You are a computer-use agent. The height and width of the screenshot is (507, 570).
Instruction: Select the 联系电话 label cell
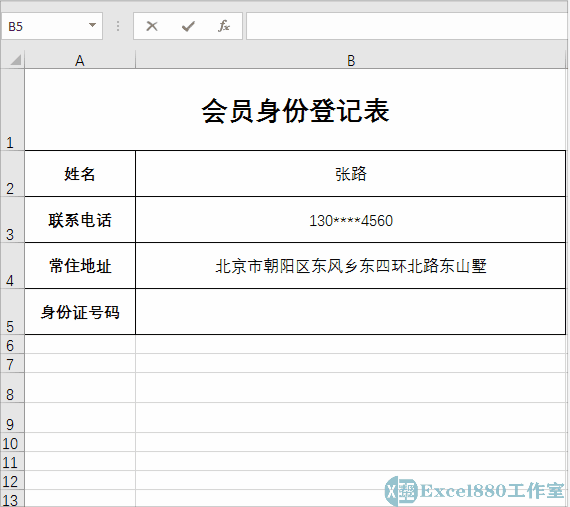coord(80,220)
